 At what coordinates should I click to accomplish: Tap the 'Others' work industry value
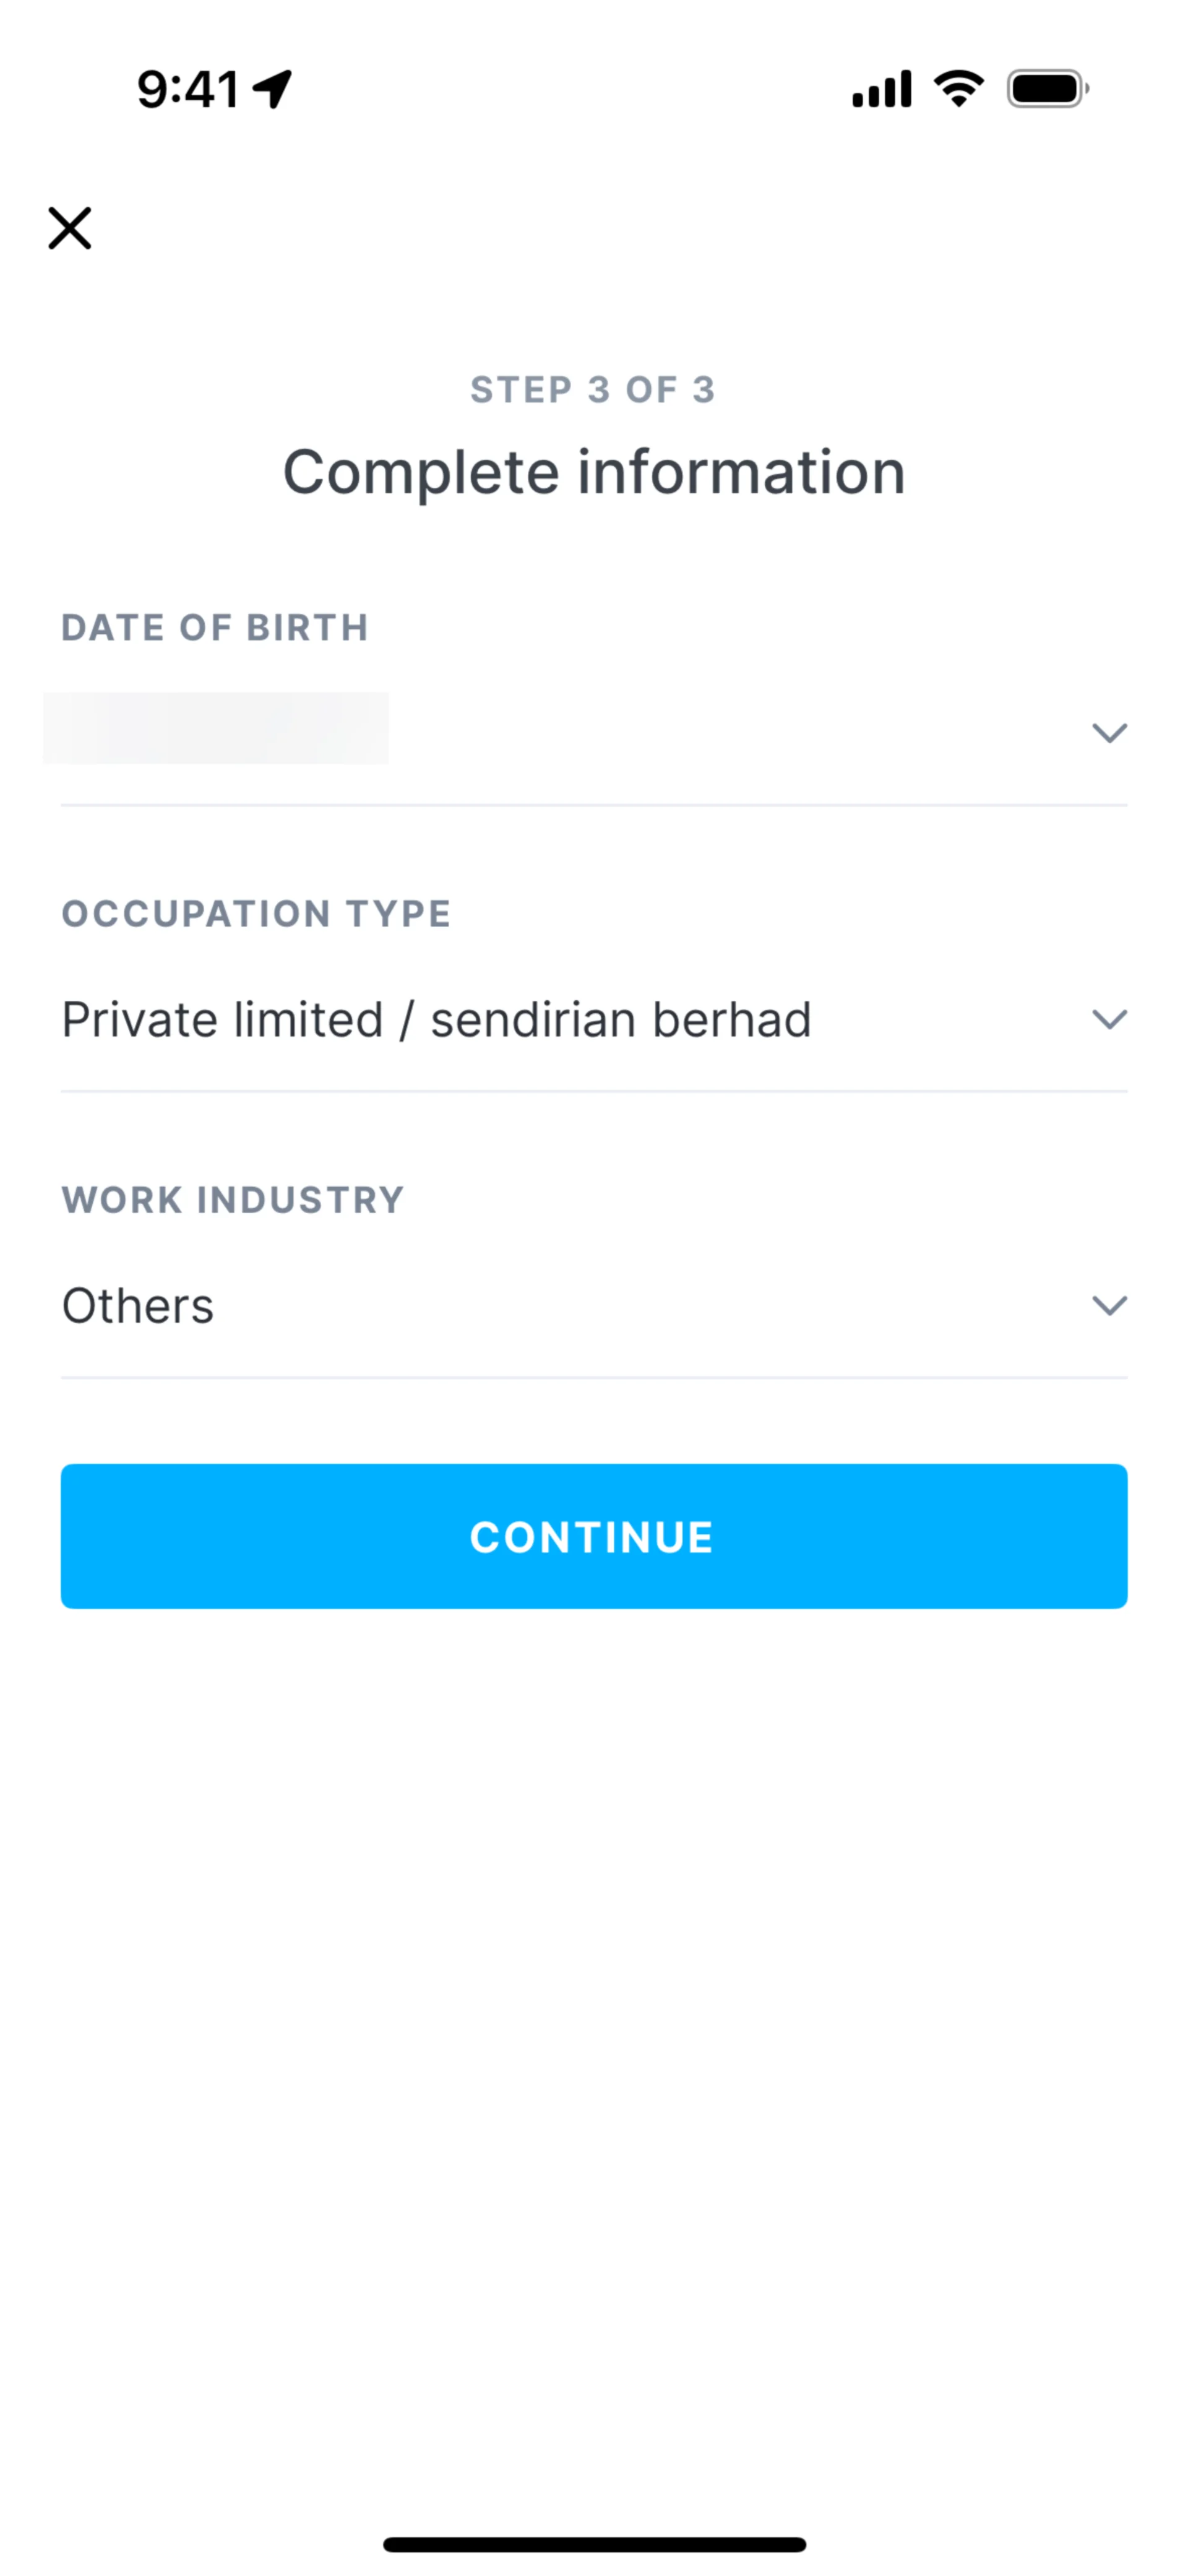pyautogui.click(x=138, y=1306)
